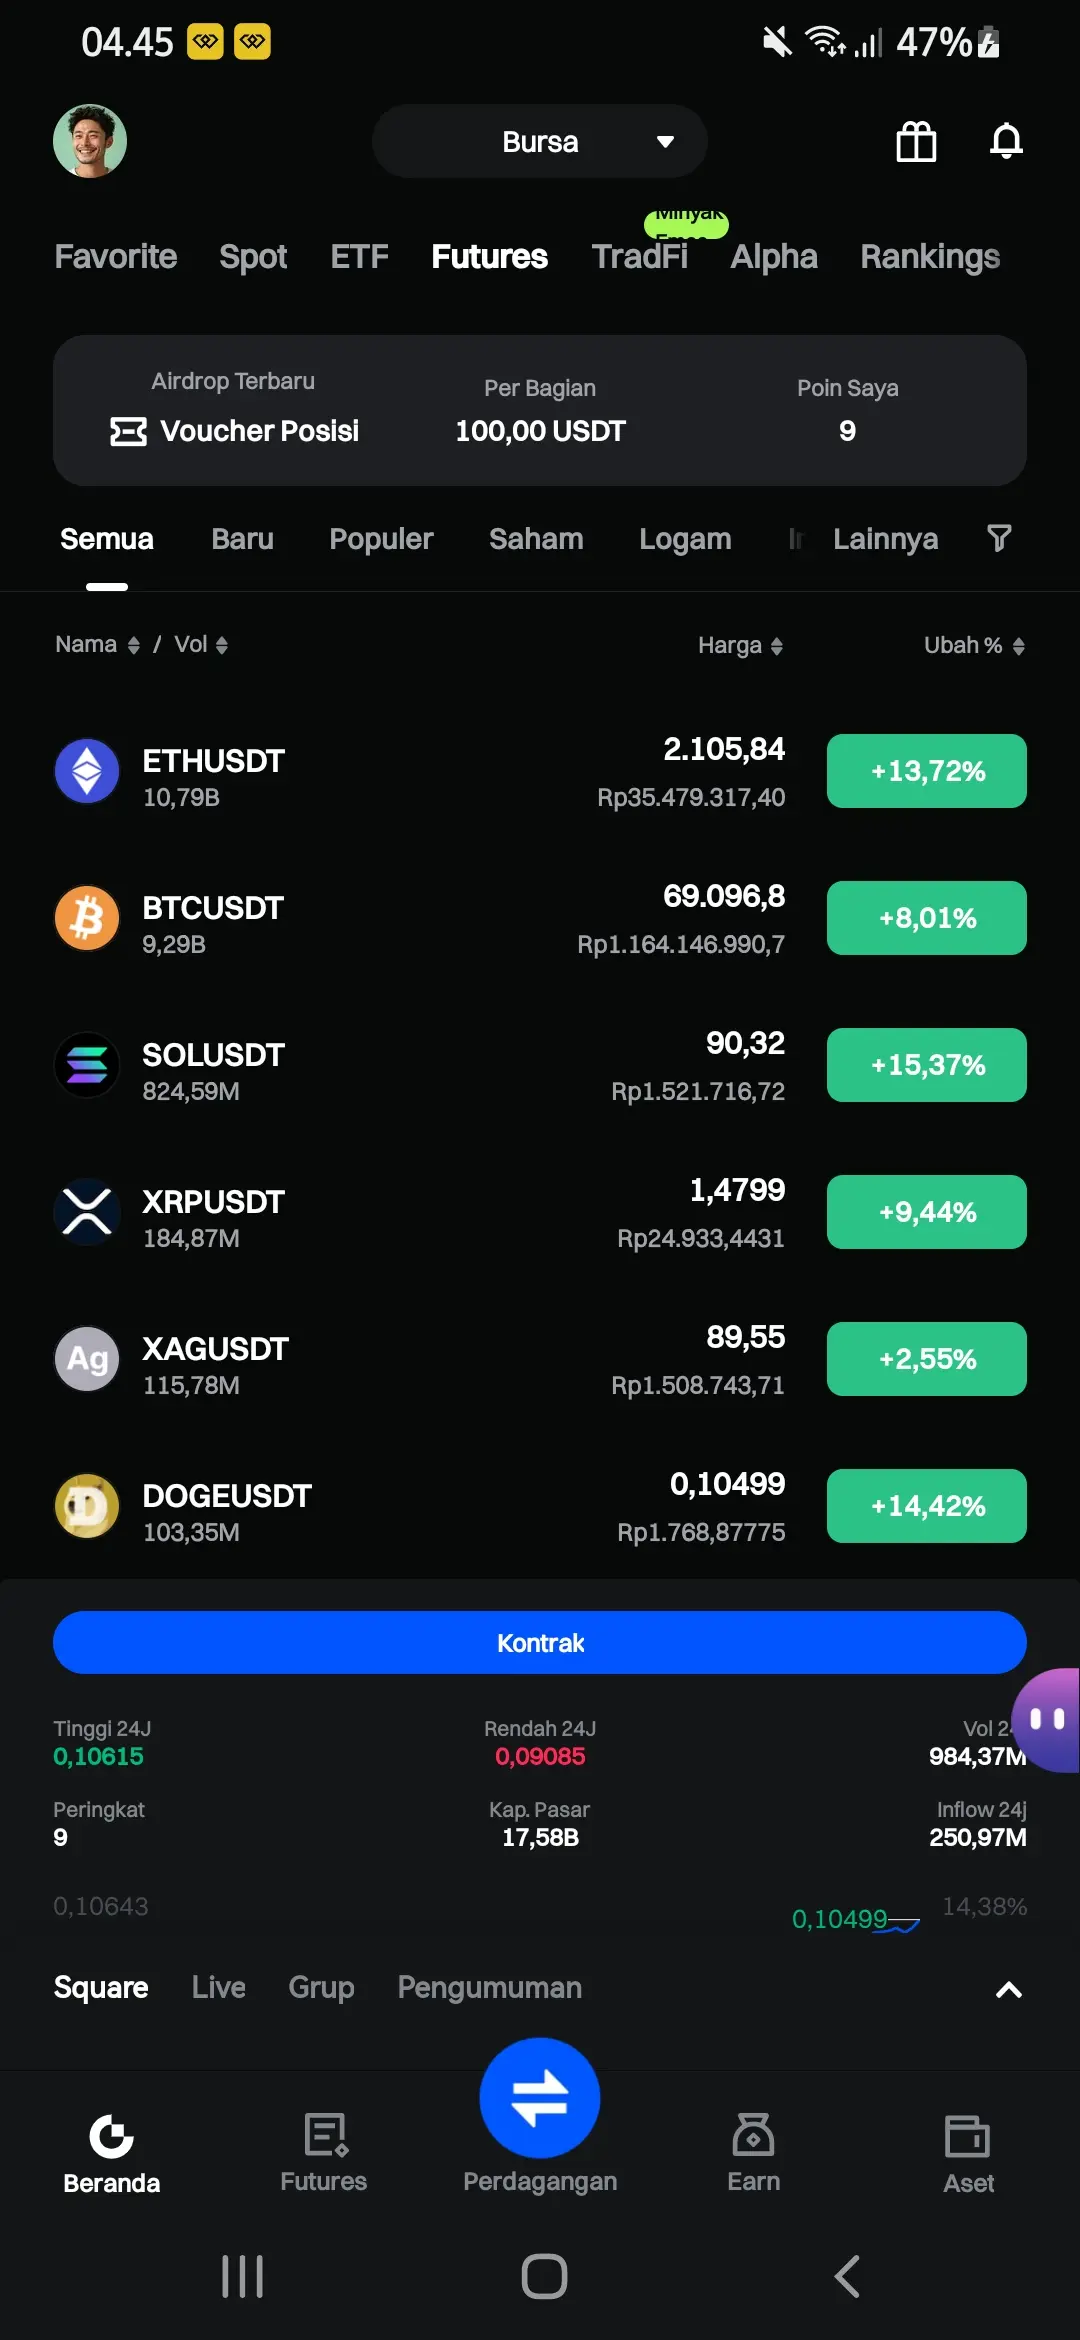The image size is (1080, 2340).
Task: Tap the user profile avatar
Action: (x=90, y=141)
